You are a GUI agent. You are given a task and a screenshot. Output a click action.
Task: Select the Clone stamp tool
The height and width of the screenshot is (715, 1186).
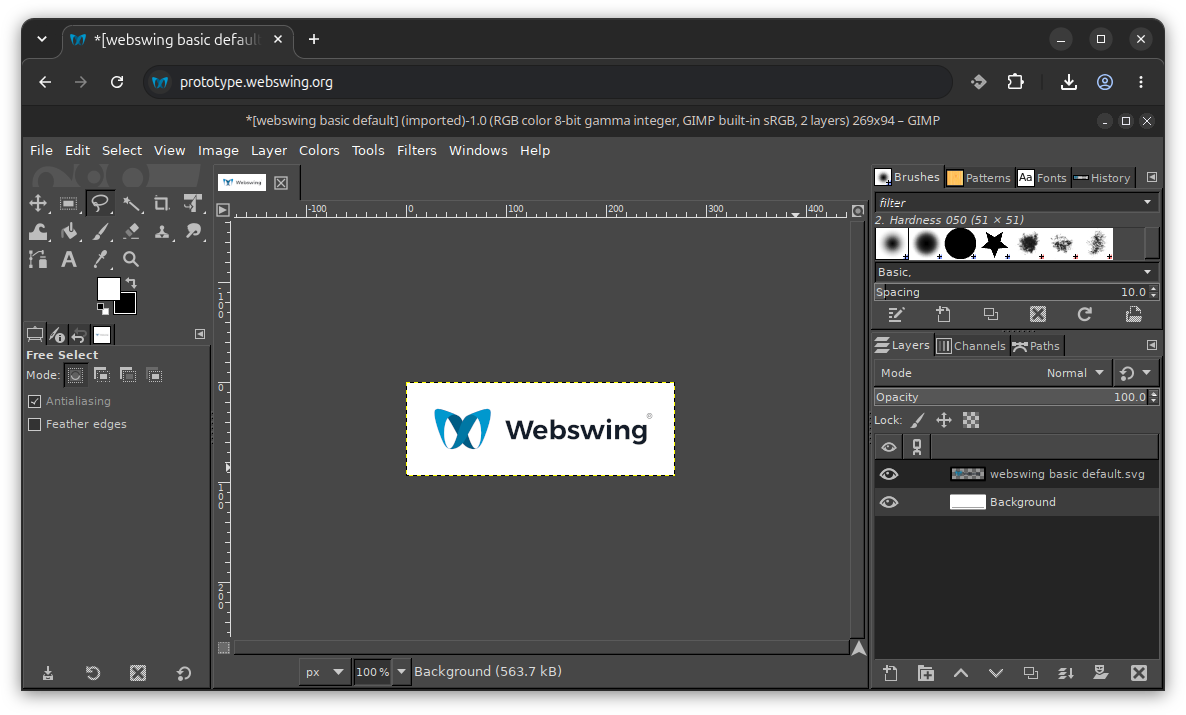[162, 232]
